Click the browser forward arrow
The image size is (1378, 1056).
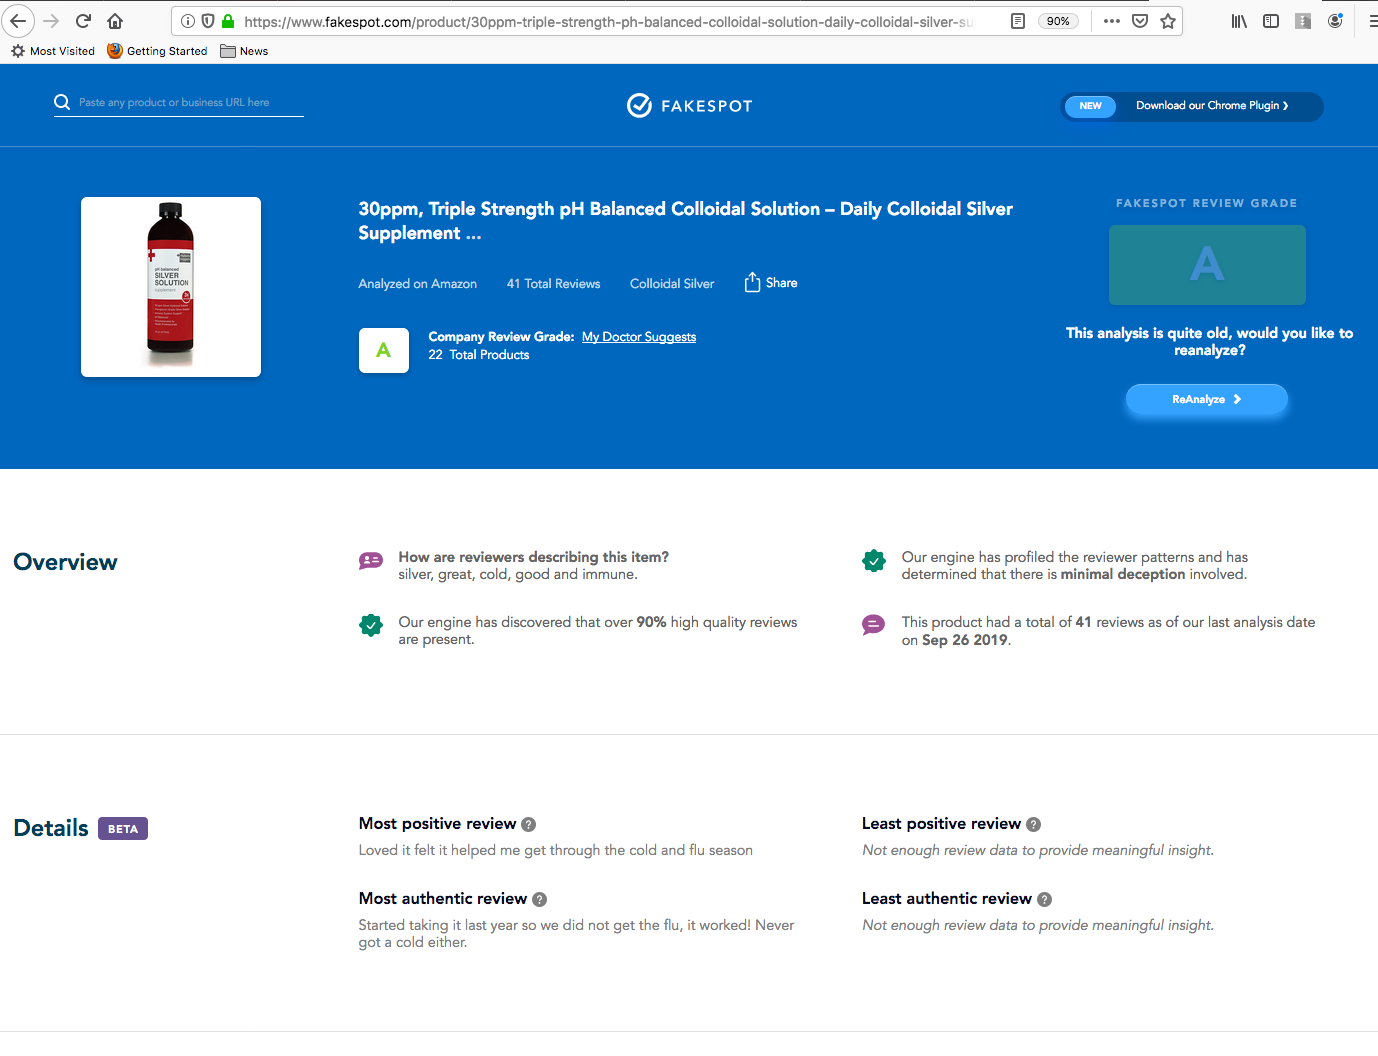[x=51, y=21]
